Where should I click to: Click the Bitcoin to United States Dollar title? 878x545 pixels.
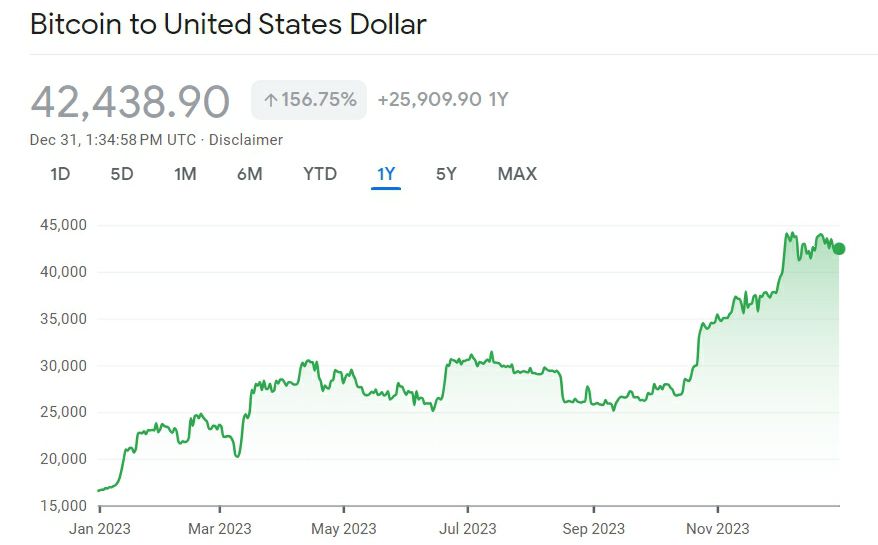[x=228, y=24]
